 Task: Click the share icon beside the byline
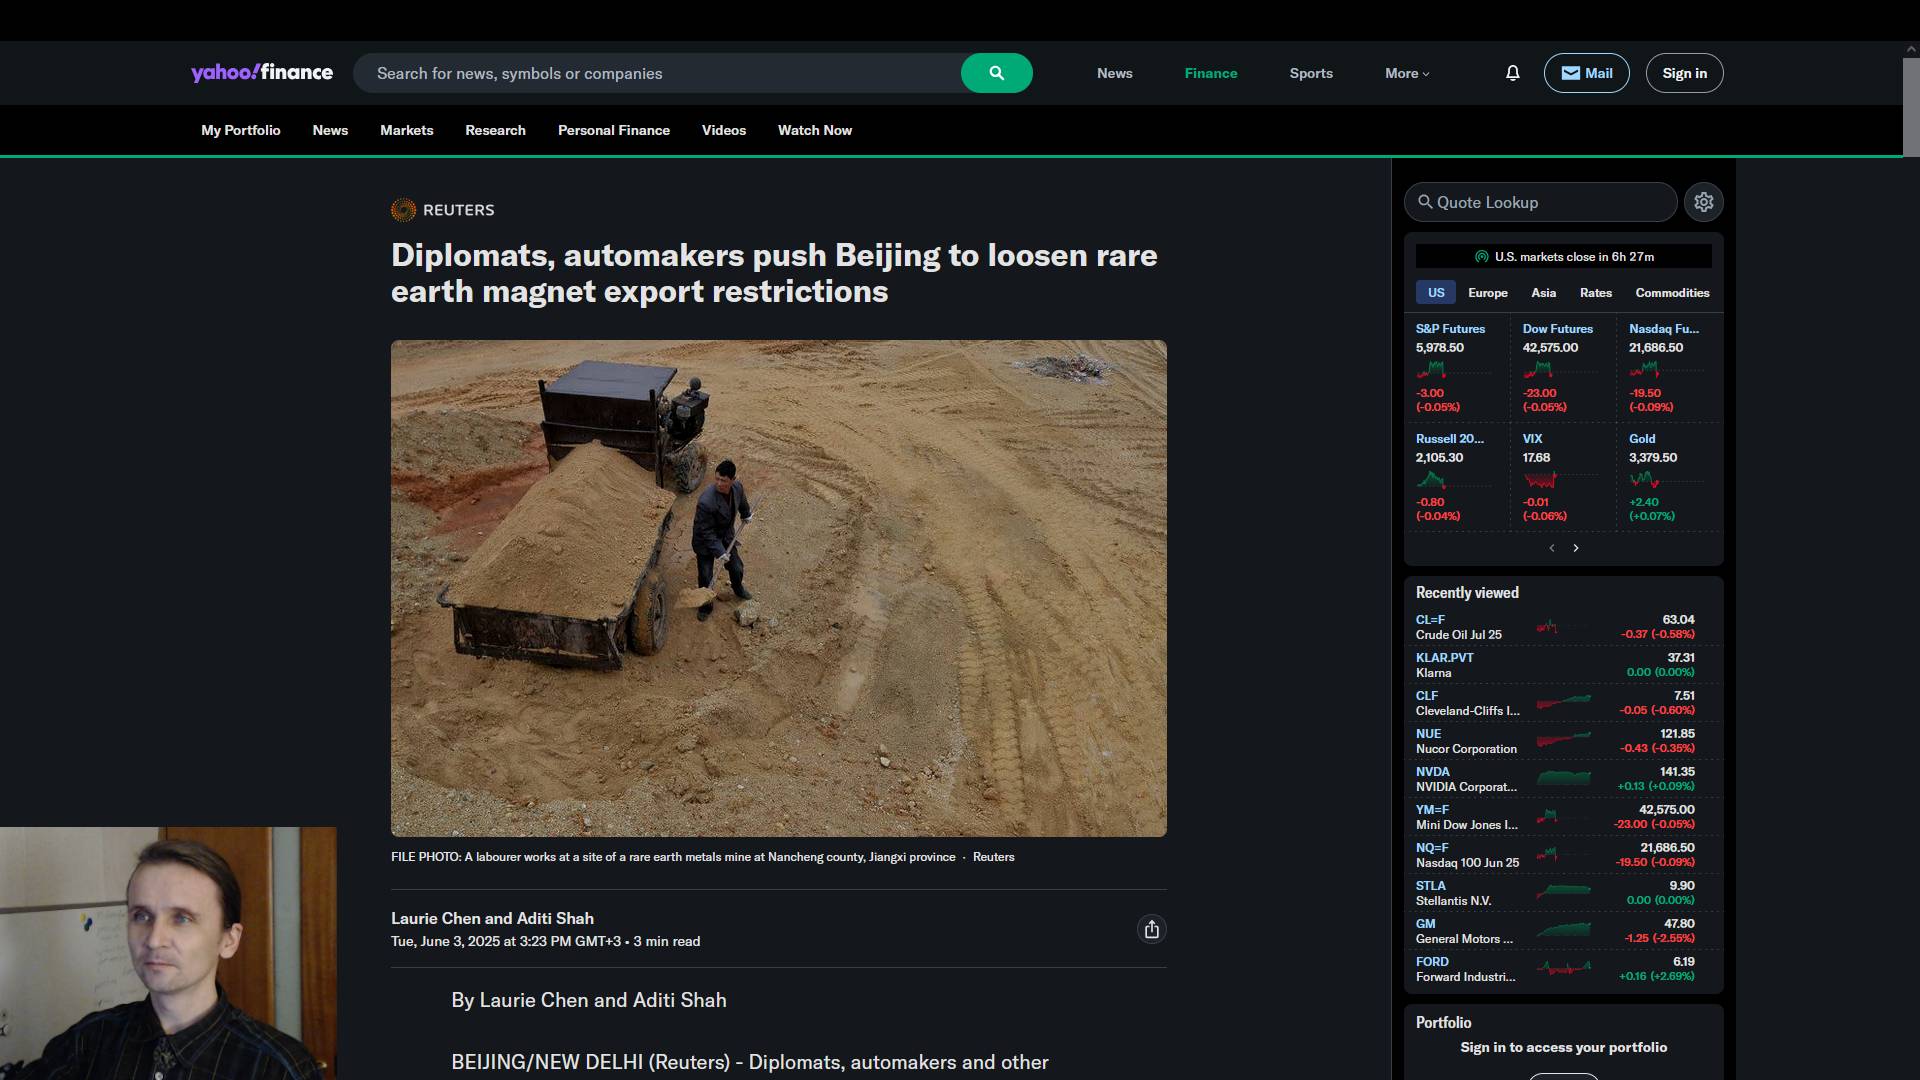click(1151, 930)
